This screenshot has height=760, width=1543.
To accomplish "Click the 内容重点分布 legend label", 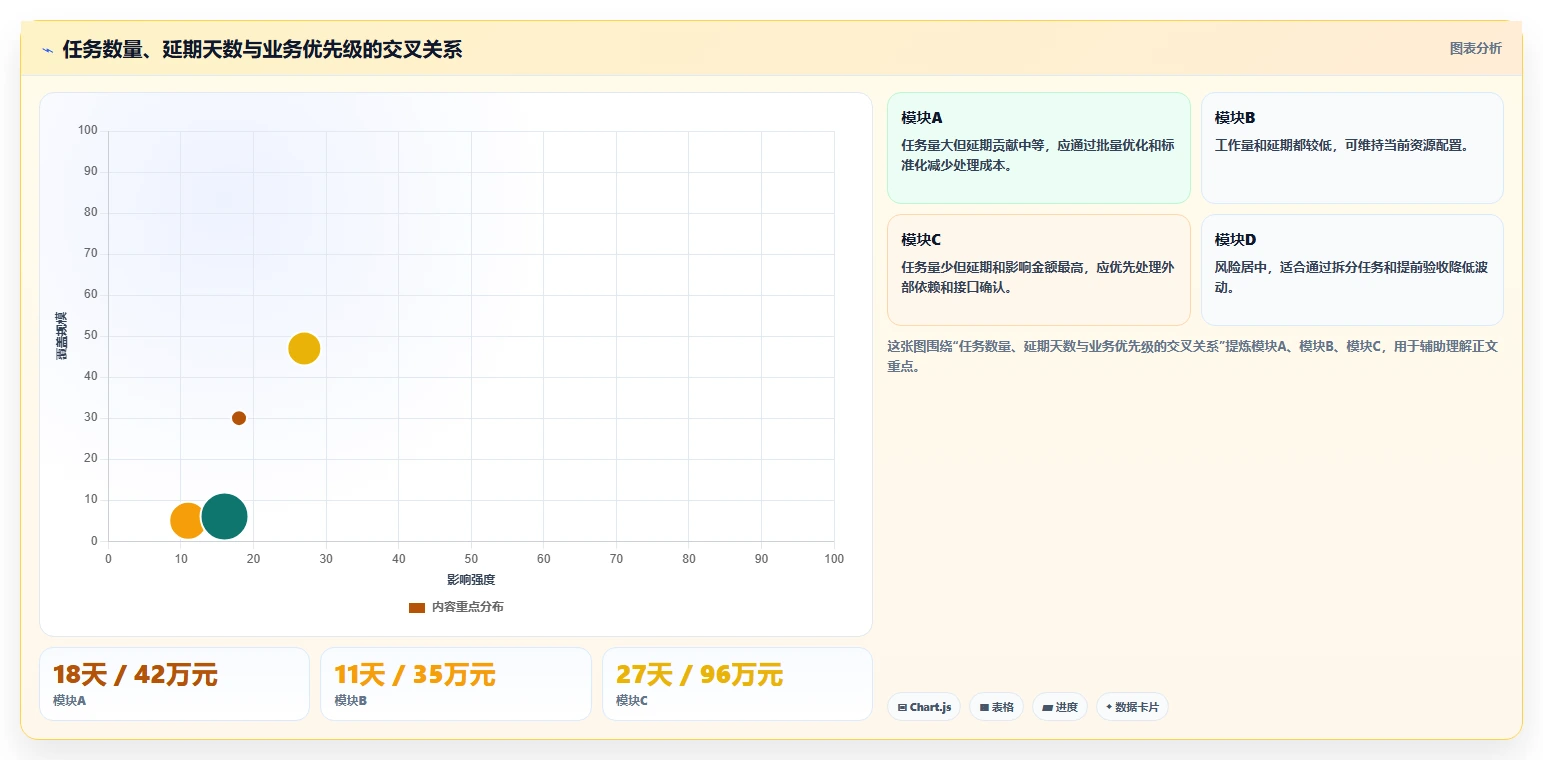I will pos(468,607).
